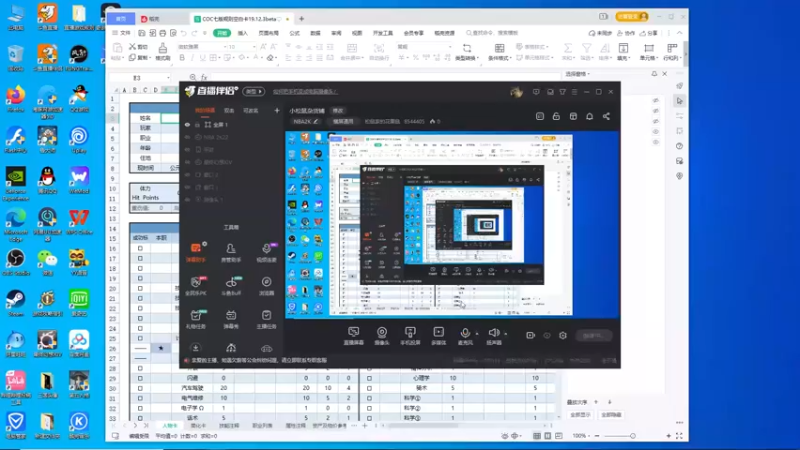The width and height of the screenshot is (800, 450).
Task: Toggle visibility eye for 全屏 1 source
Action: [187, 124]
